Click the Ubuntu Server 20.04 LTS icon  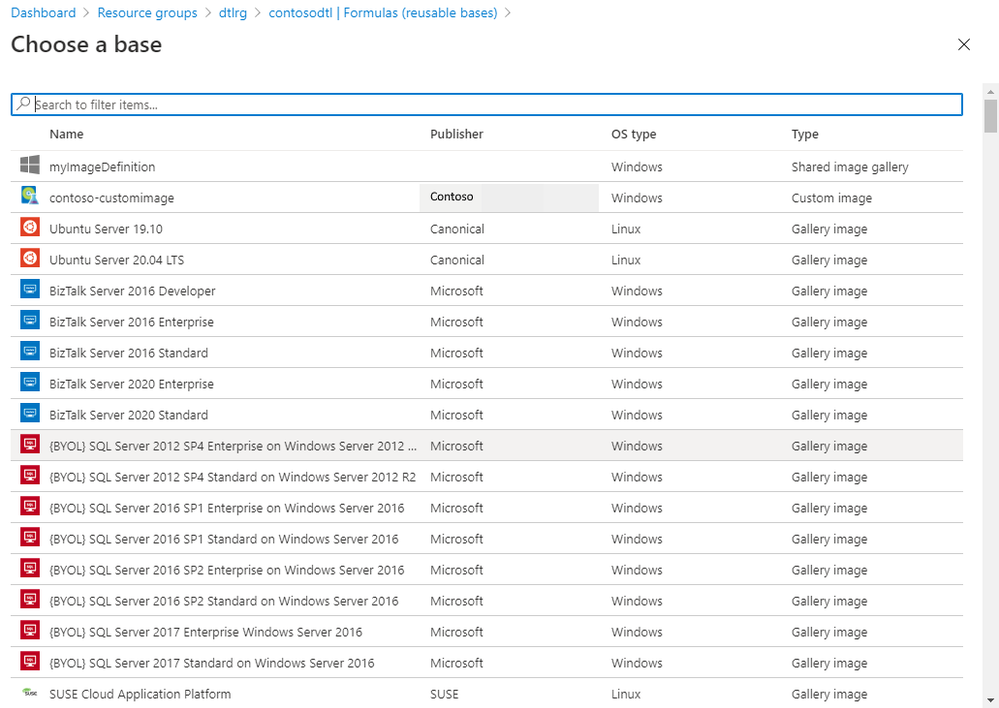point(30,259)
